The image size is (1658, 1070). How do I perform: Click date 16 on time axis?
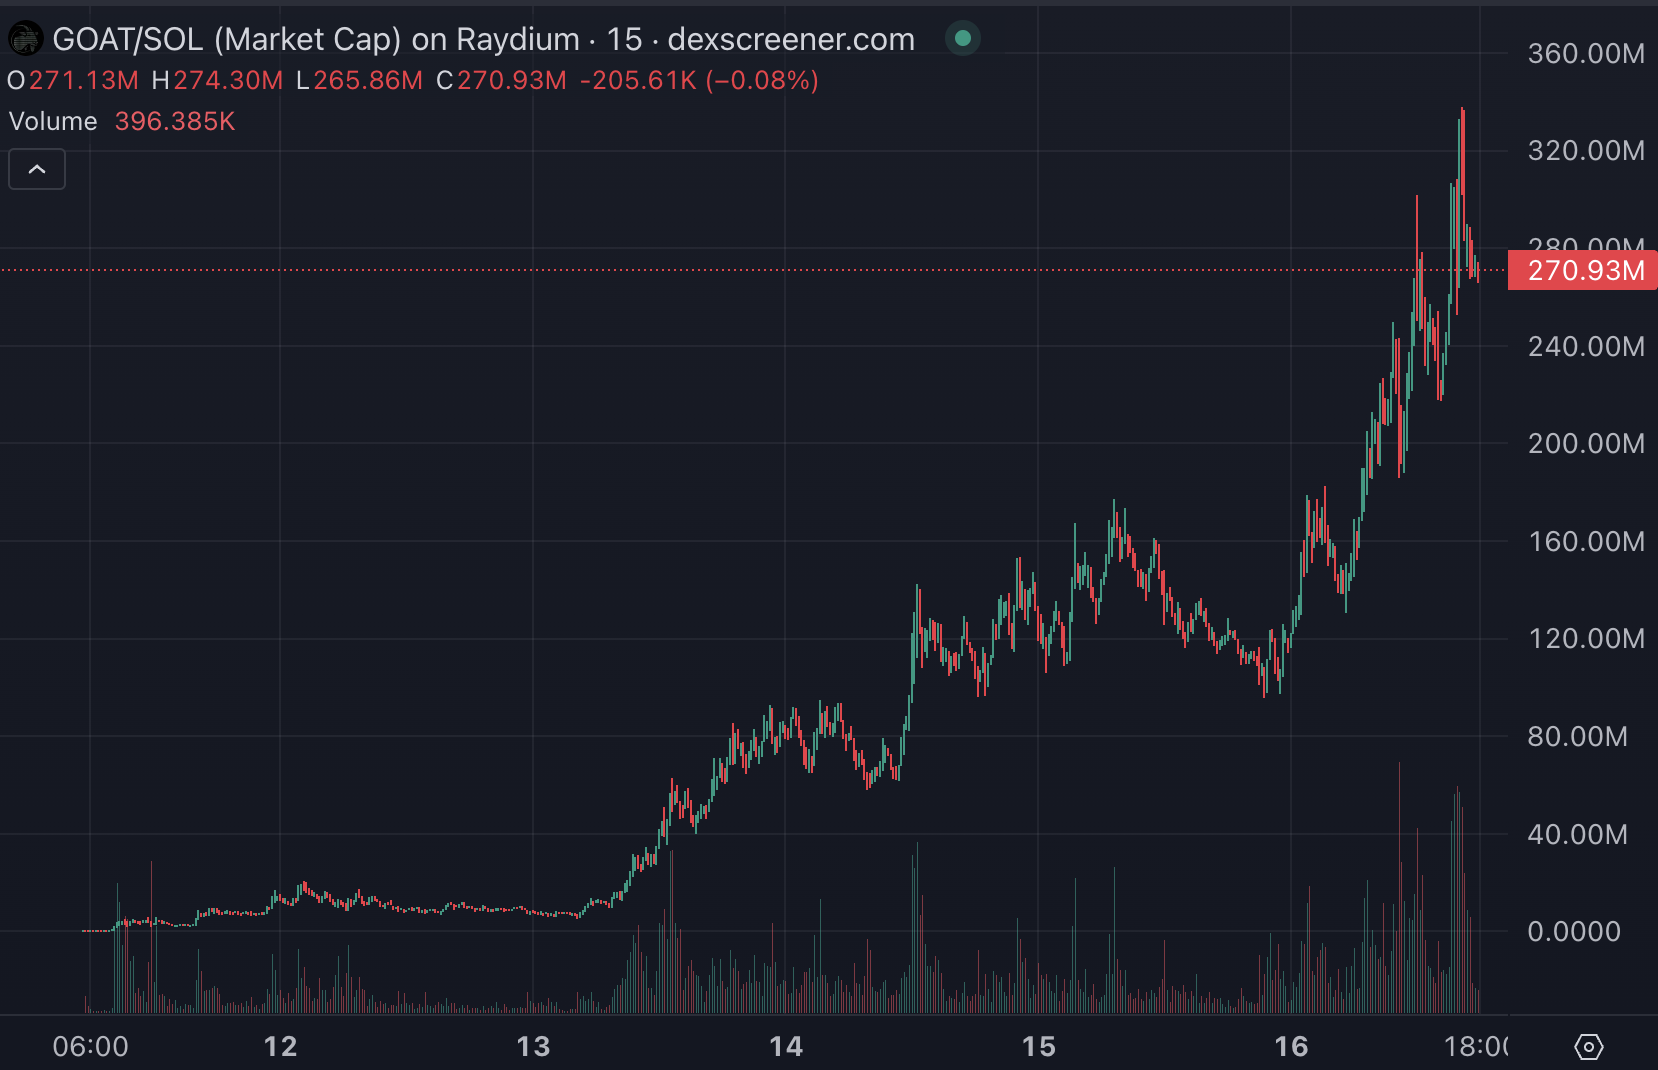click(x=1291, y=1046)
